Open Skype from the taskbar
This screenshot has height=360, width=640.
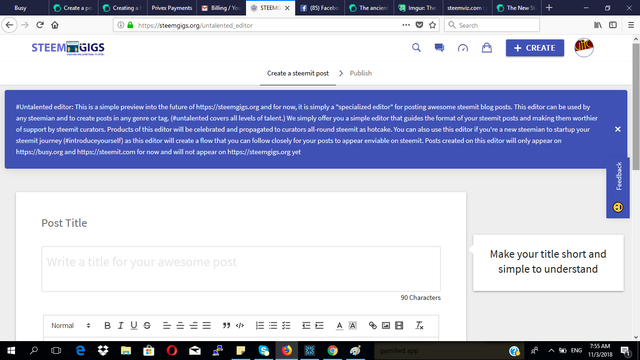click(x=264, y=351)
